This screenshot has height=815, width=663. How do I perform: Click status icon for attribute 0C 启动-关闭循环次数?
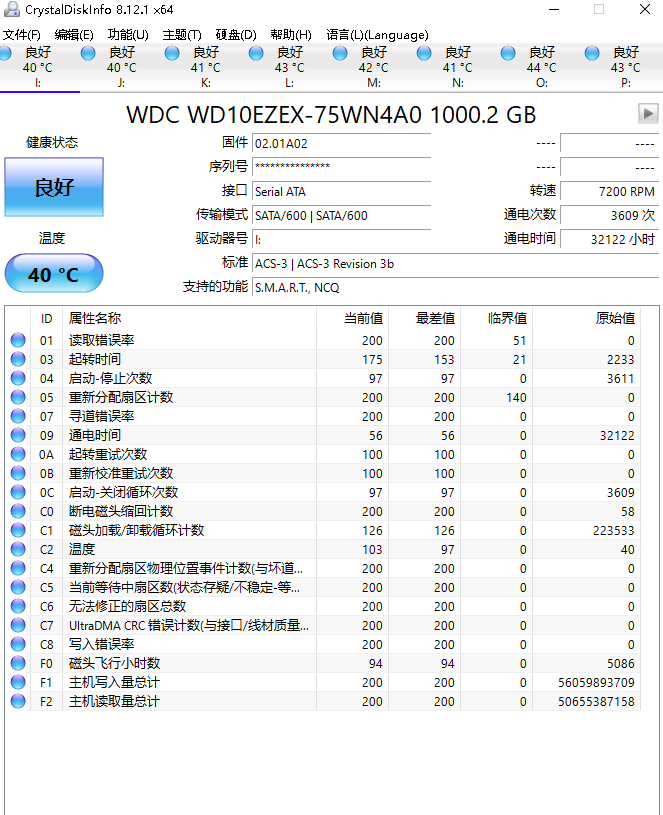pos(18,492)
